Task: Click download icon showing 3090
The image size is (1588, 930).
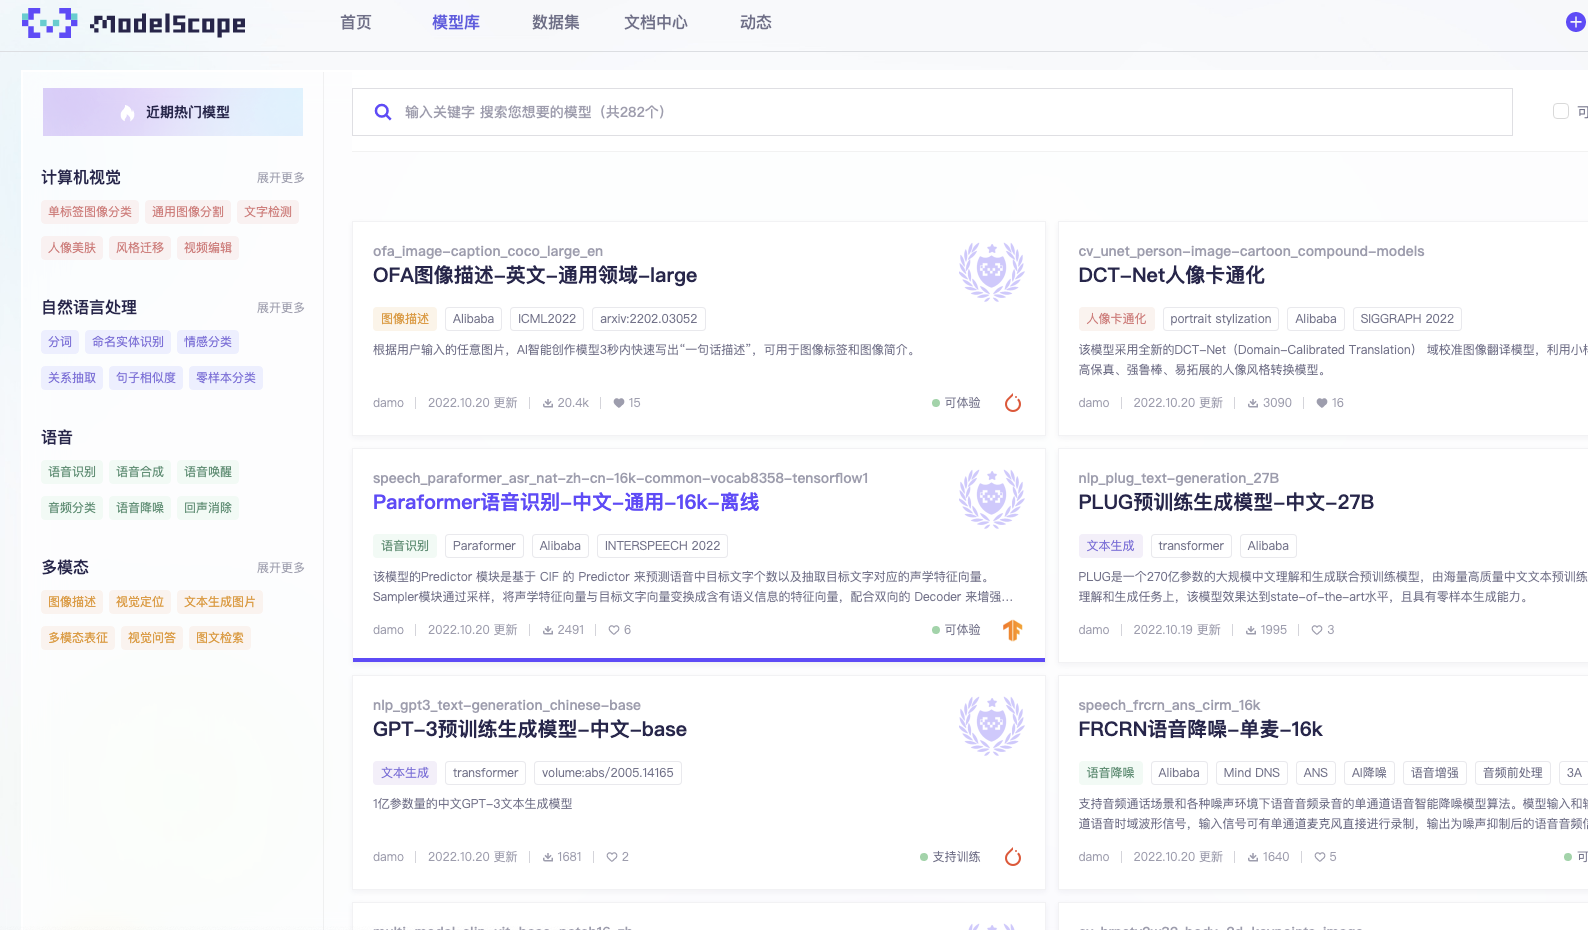Action: click(1253, 403)
